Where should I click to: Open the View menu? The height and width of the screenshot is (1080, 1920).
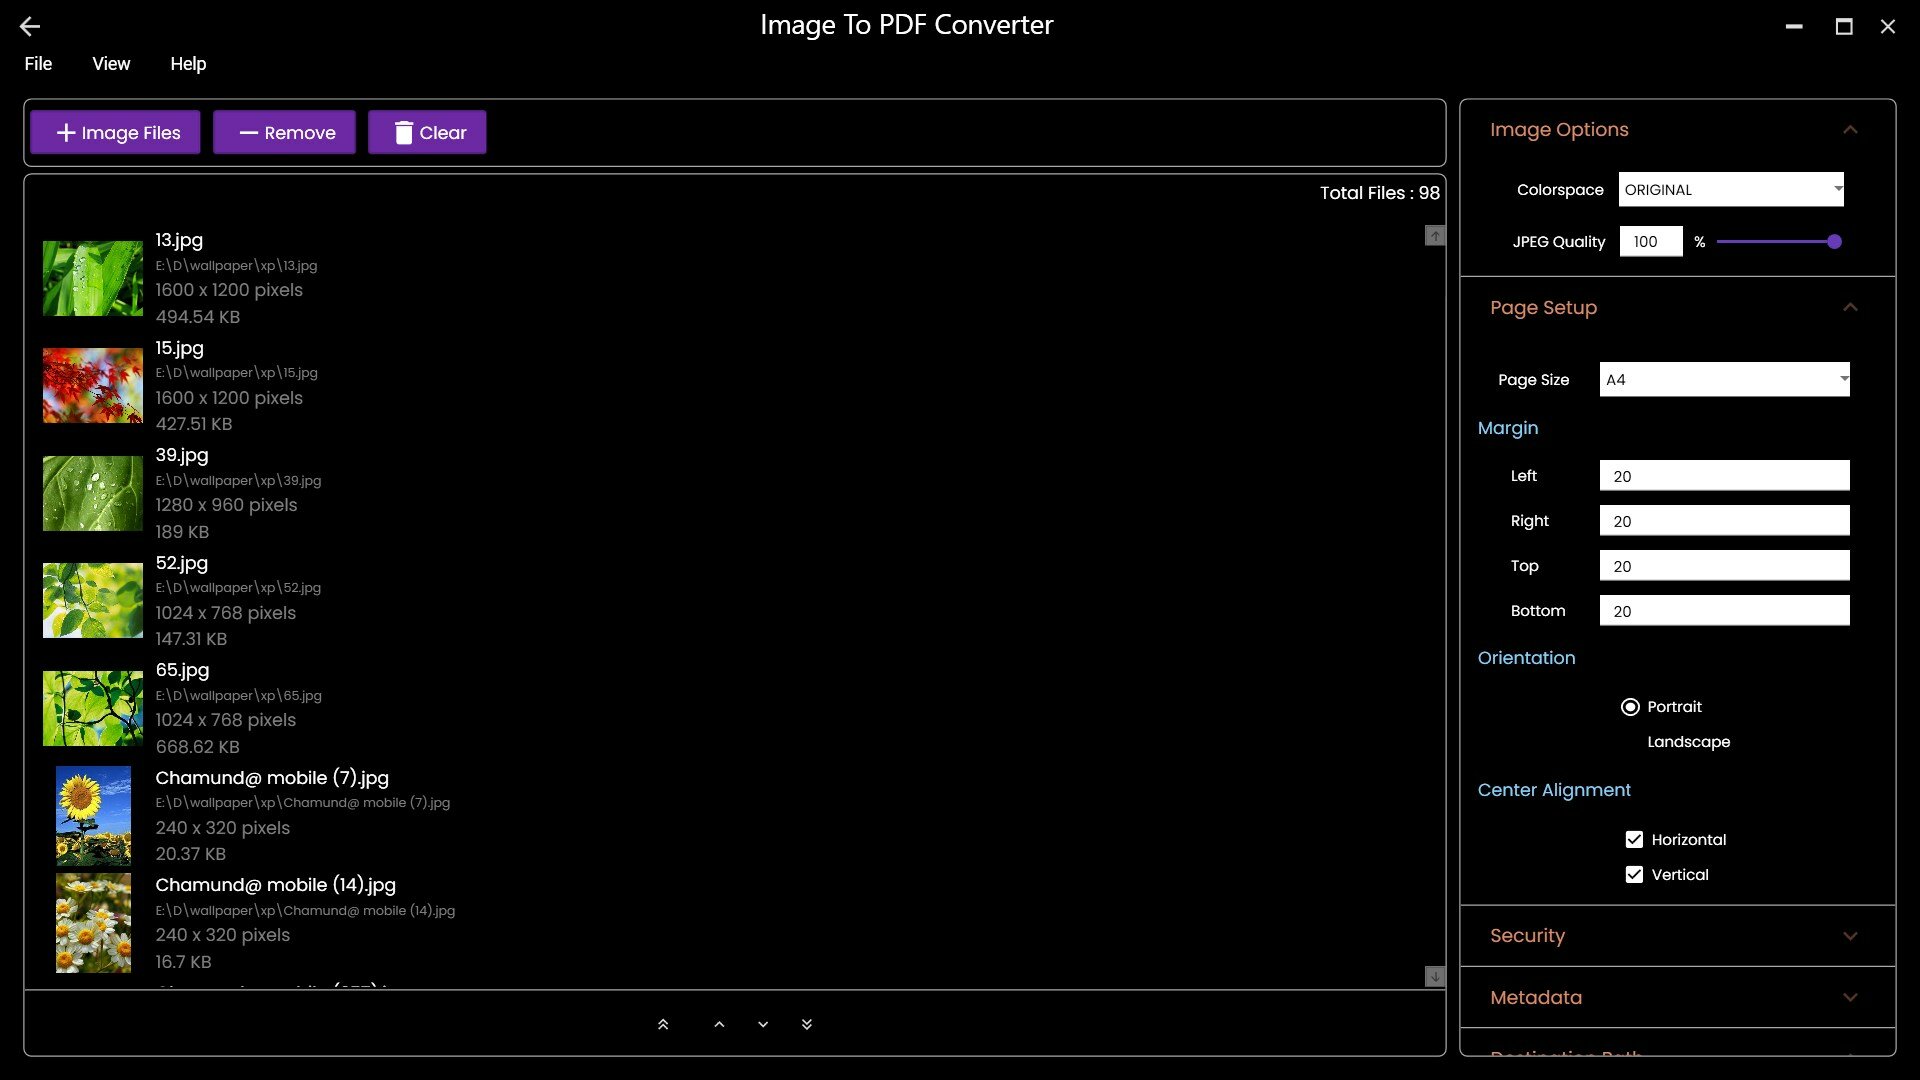(111, 64)
